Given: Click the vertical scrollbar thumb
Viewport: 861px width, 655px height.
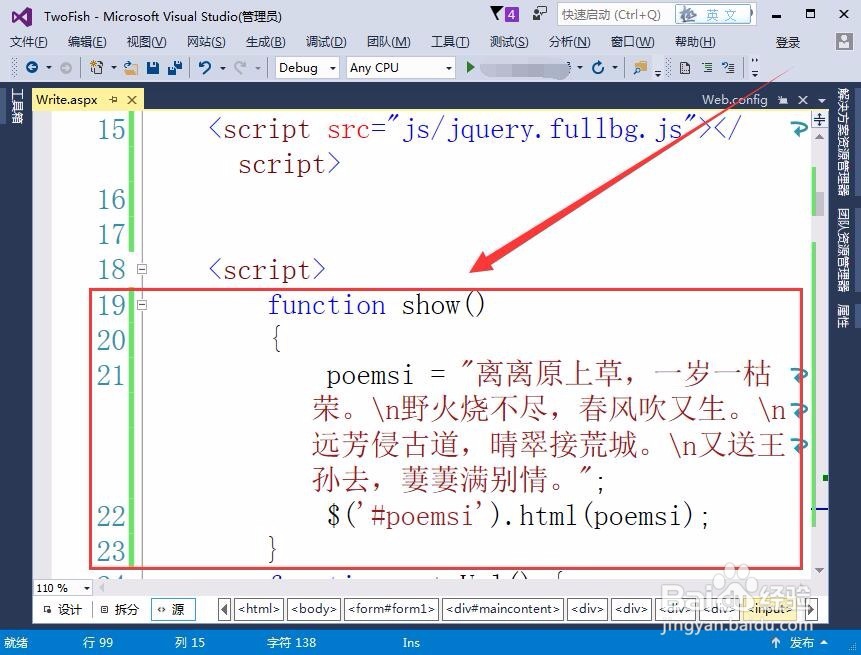Looking at the screenshot, I should (819, 204).
